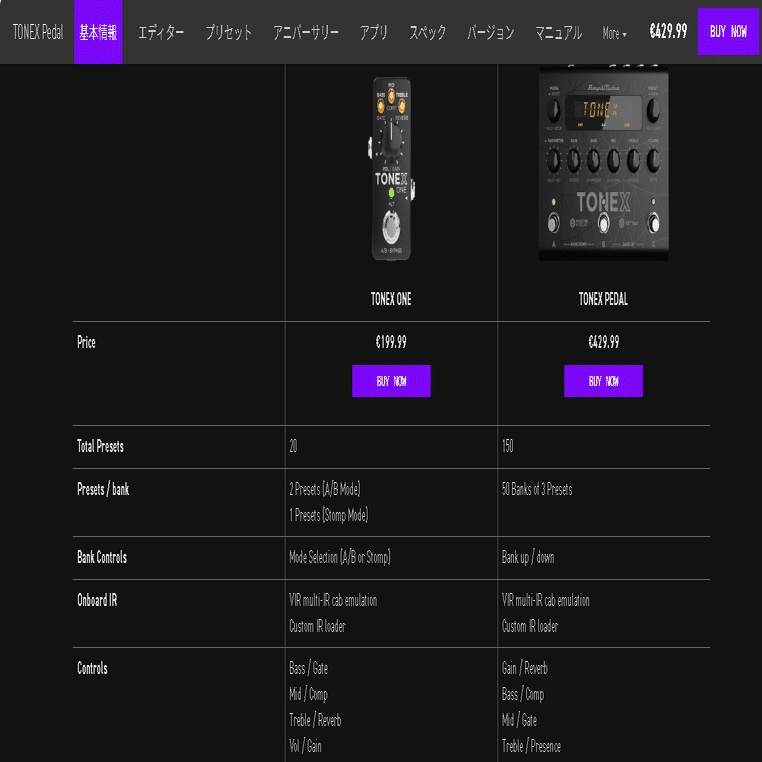This screenshot has height=762, width=762.
Task: Click the €429.99 price in the table
Action: pos(604,342)
